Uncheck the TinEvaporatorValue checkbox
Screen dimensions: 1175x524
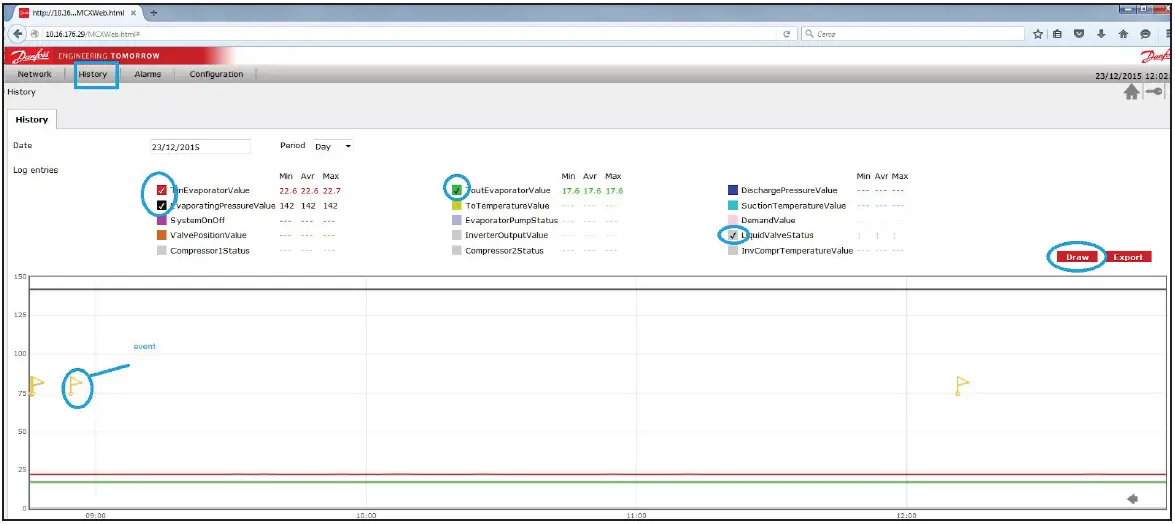pos(161,190)
